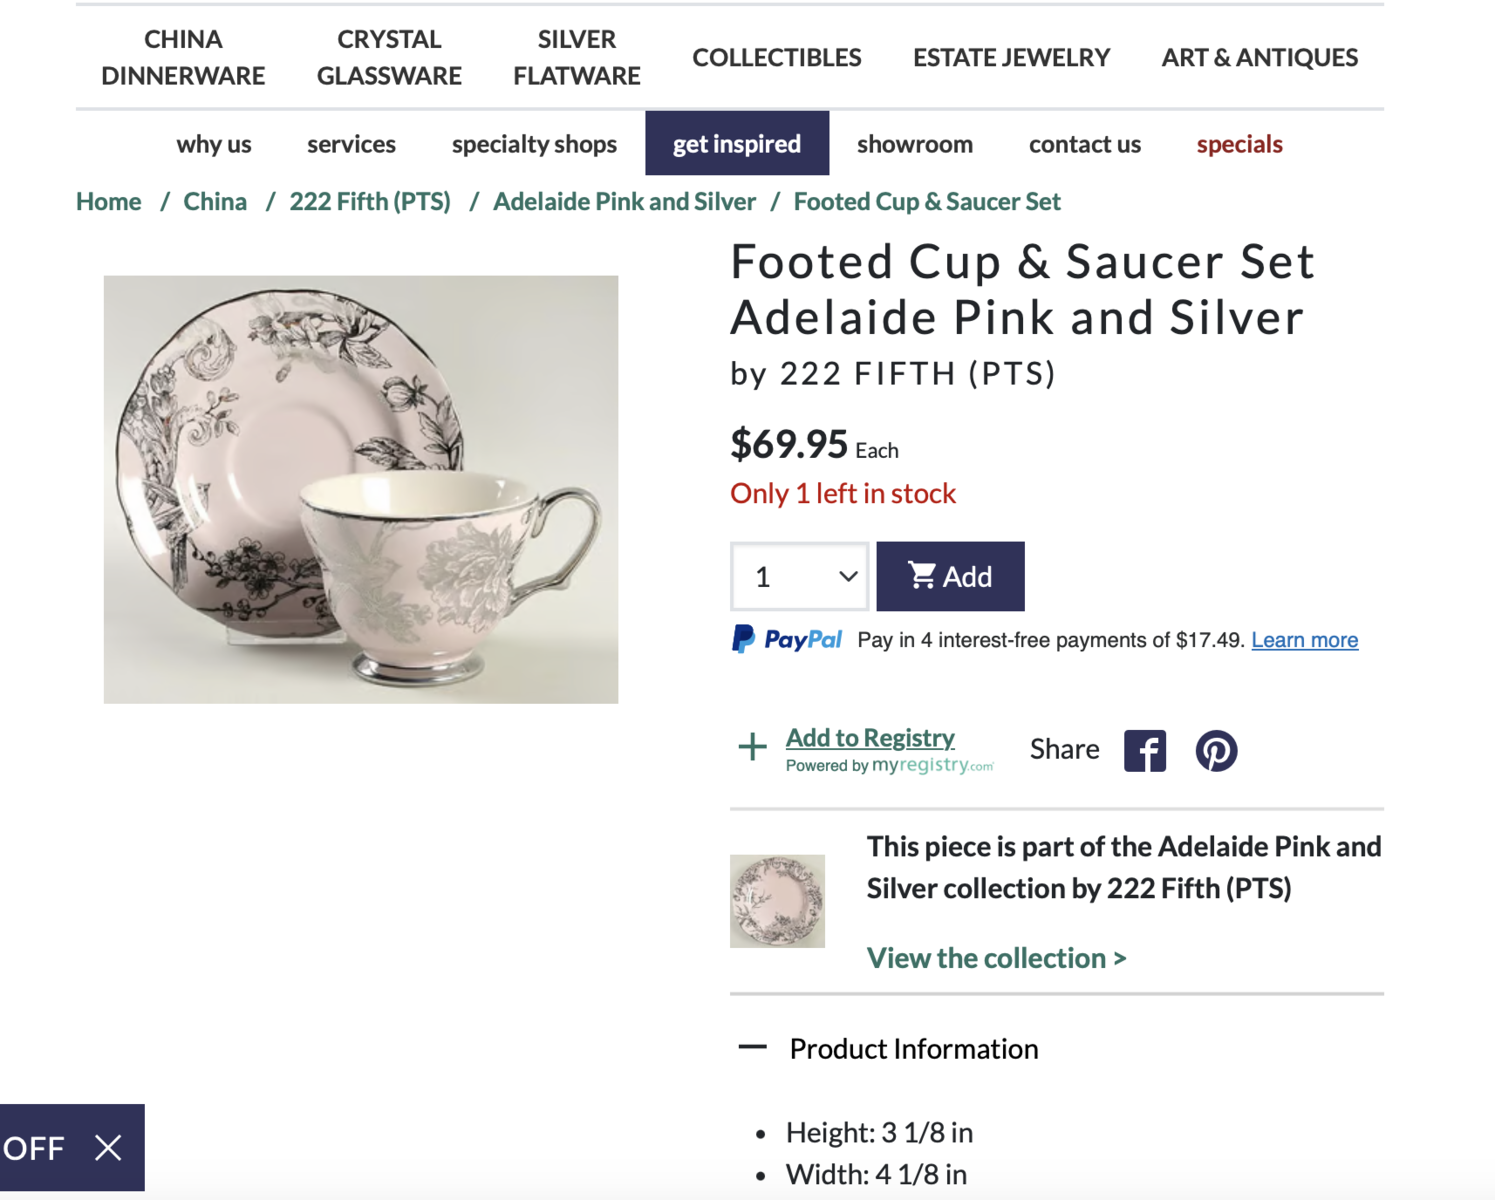Click the cup and saucer product image
1495x1200 pixels.
point(361,489)
